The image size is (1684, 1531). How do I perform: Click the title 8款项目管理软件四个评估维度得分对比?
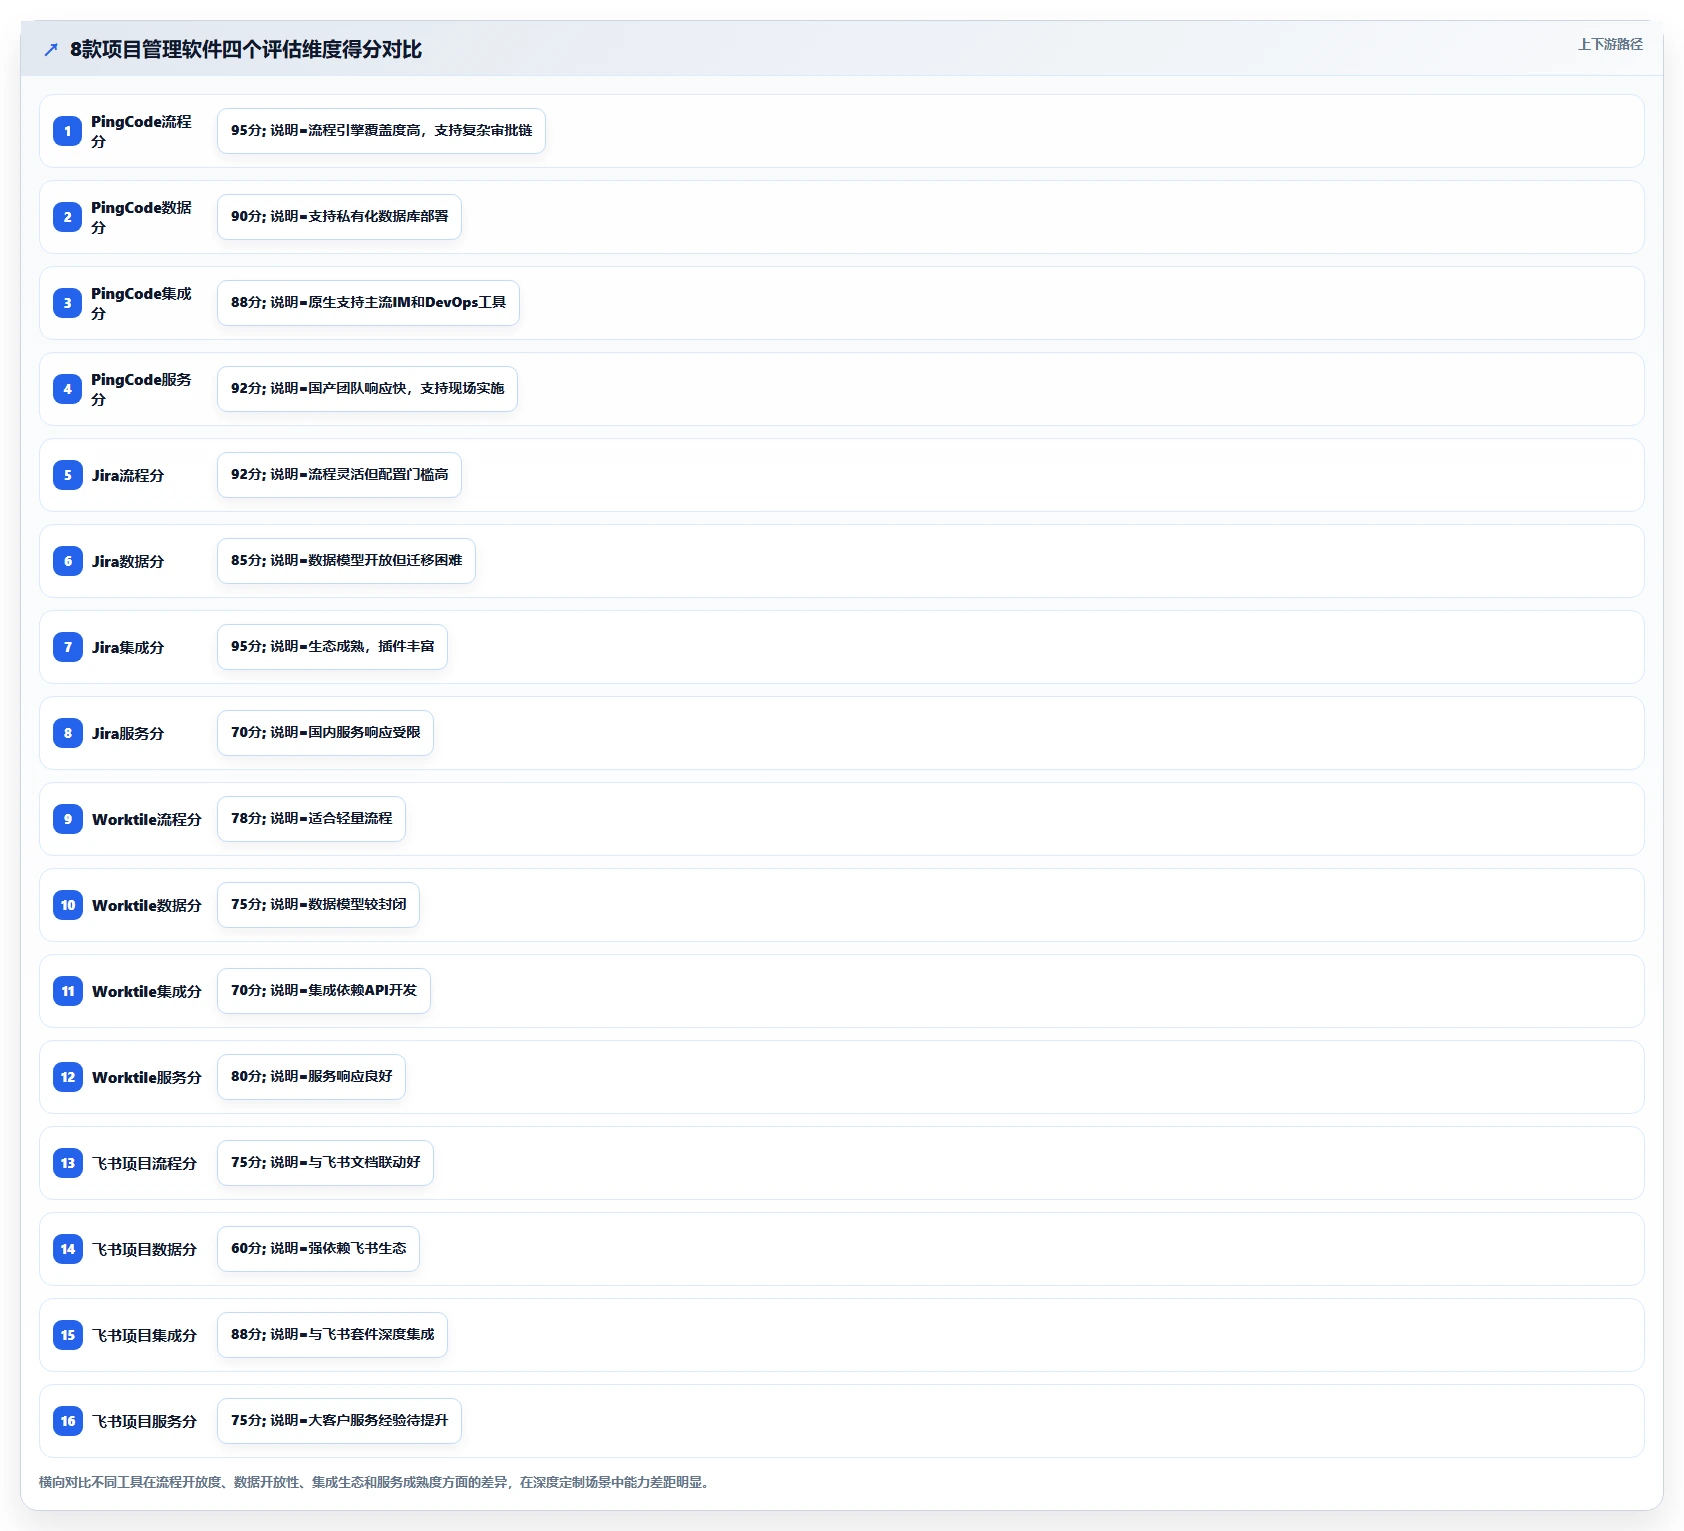(246, 49)
